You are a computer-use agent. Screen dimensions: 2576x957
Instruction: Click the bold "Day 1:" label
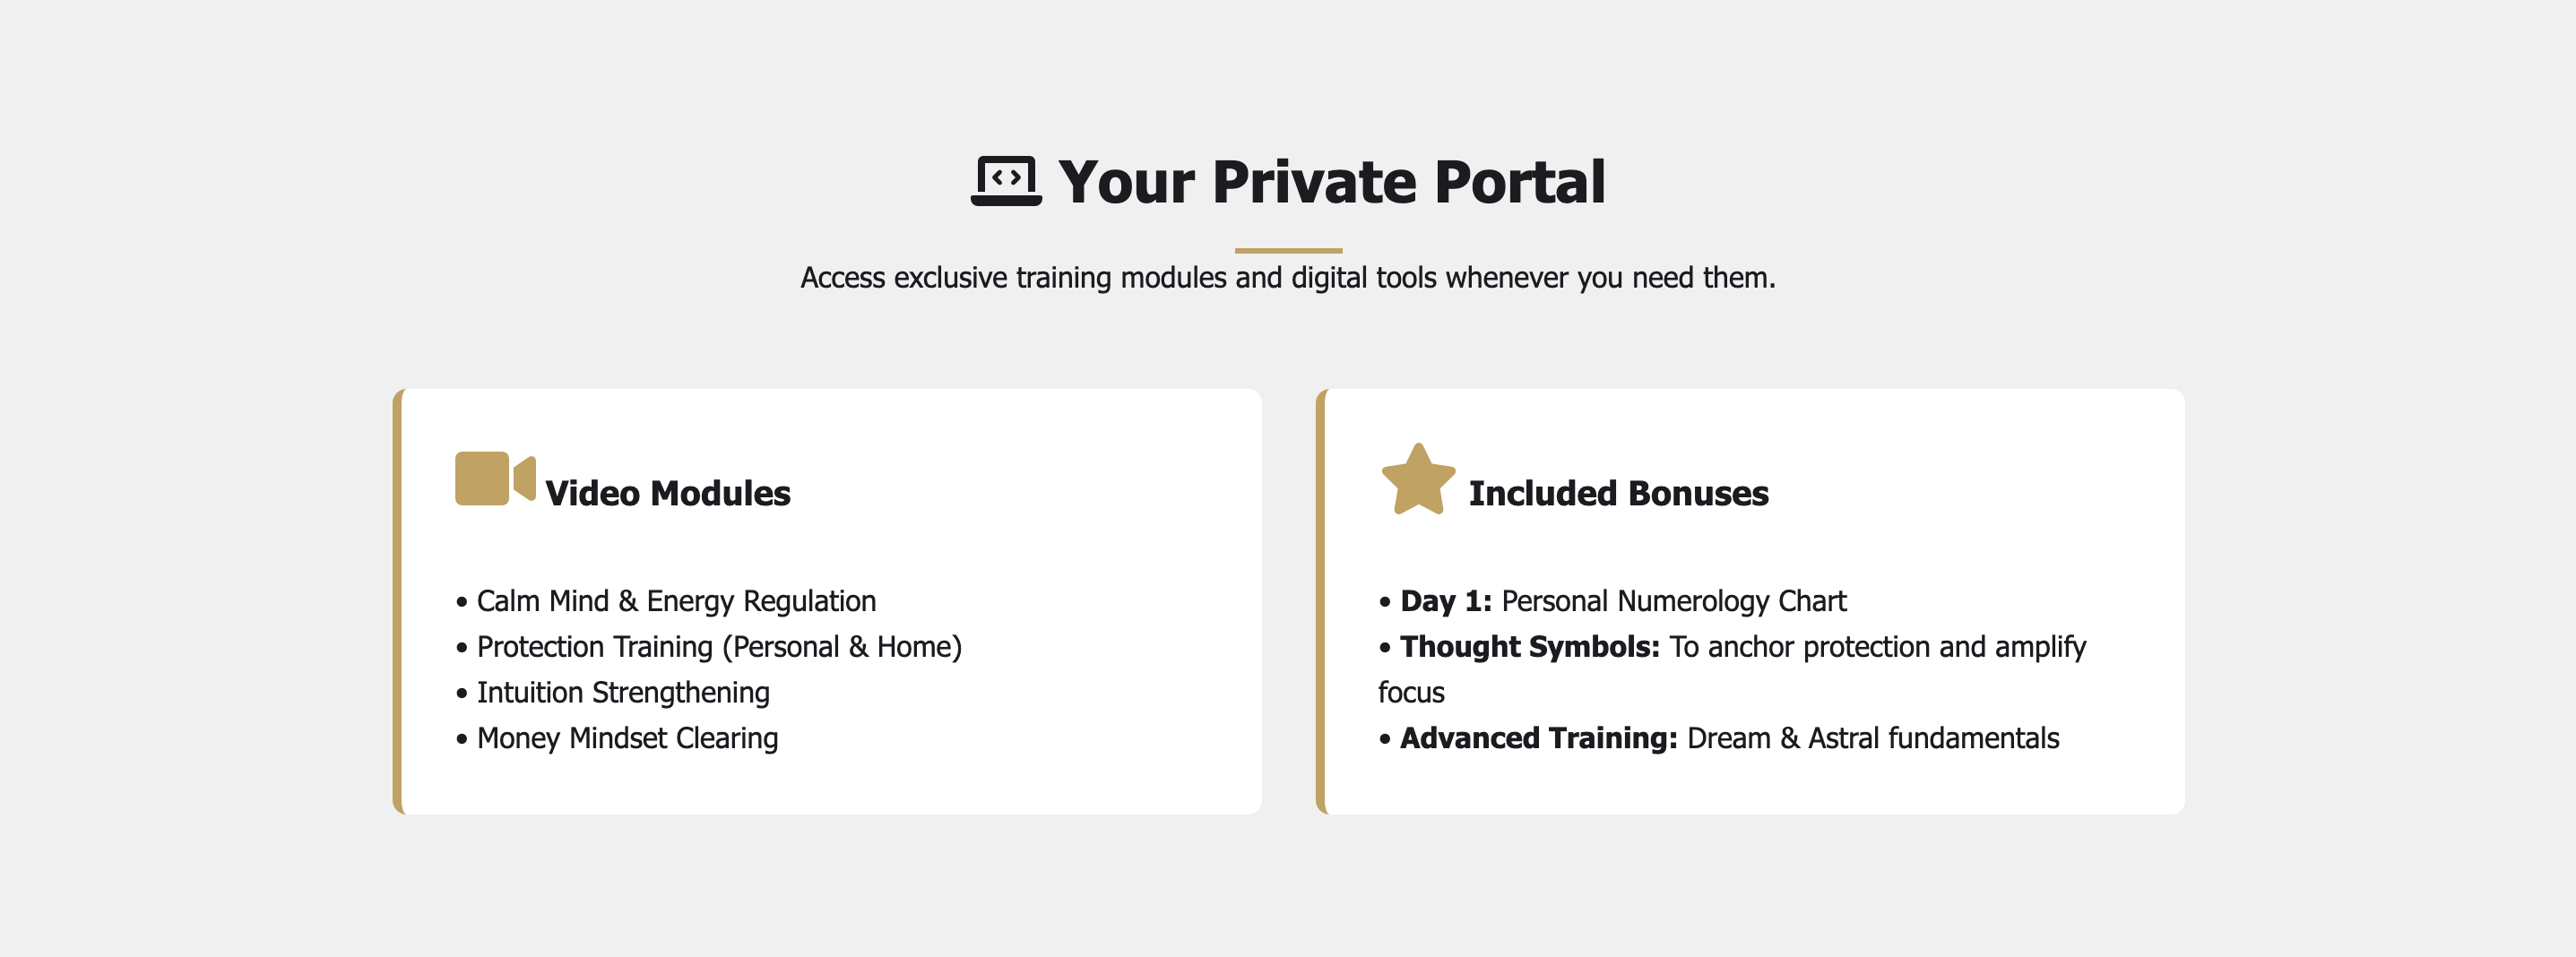(x=1445, y=601)
